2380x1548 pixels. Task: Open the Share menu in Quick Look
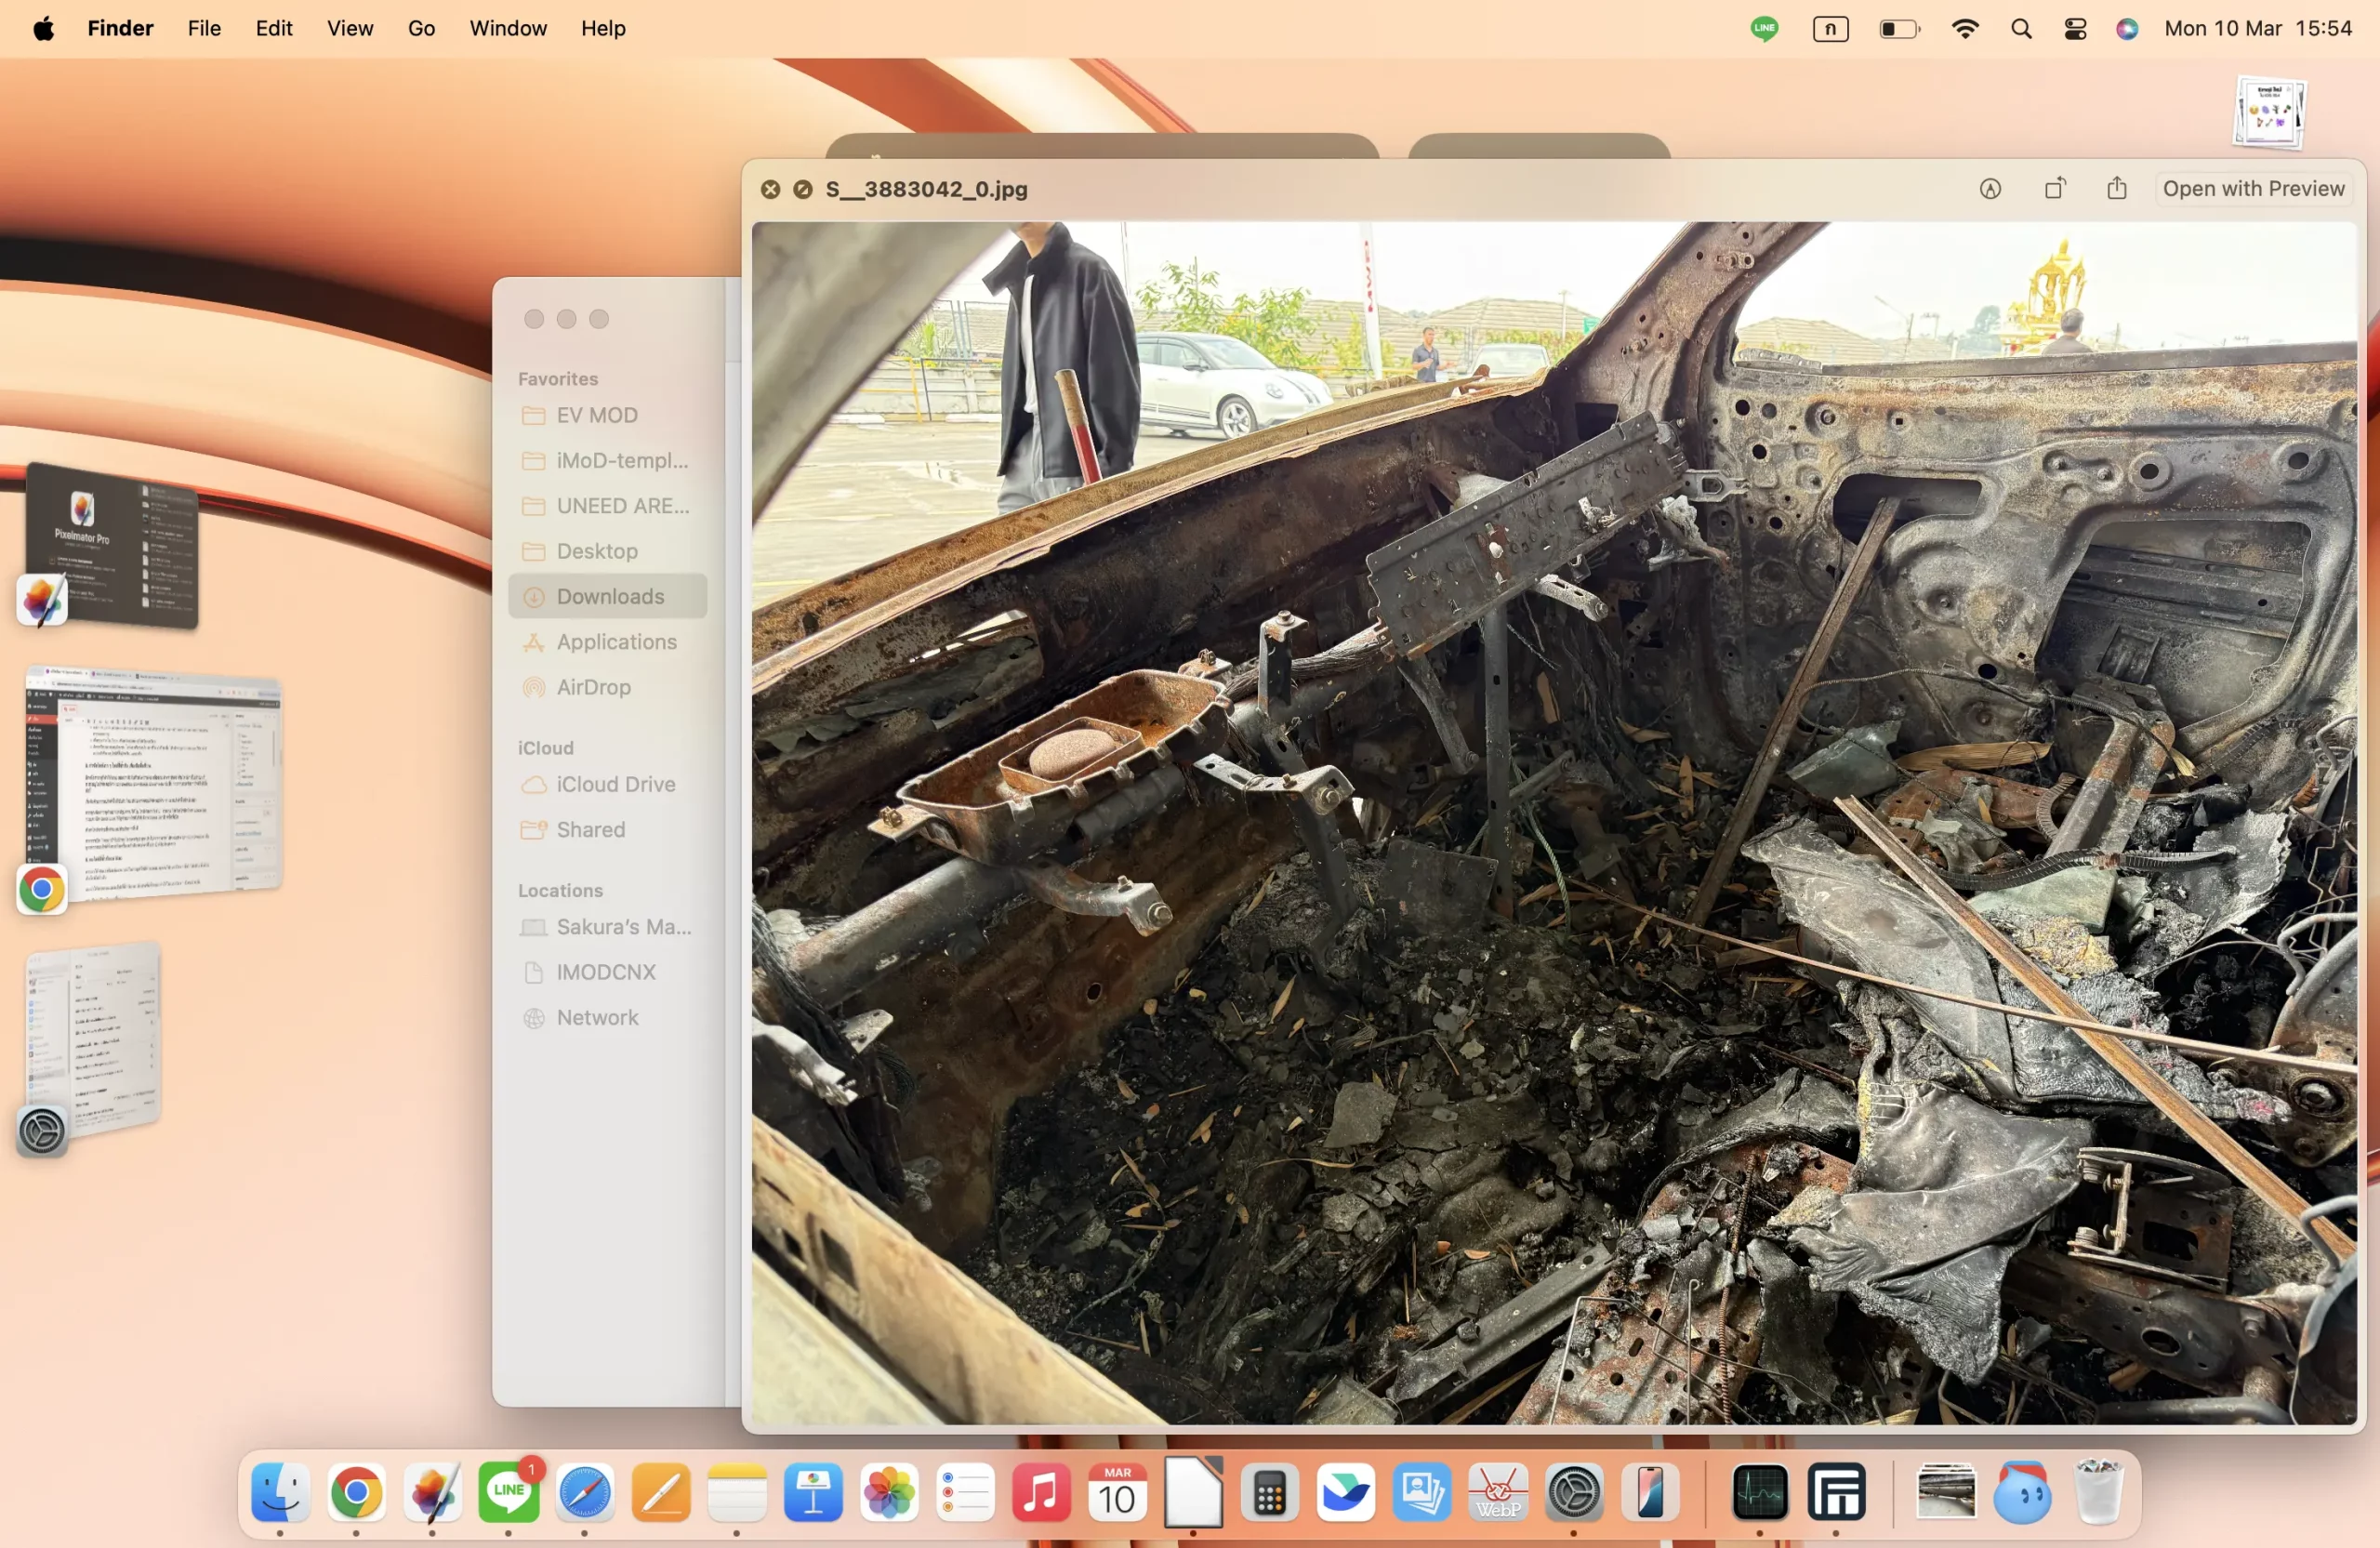pyautogui.click(x=2117, y=189)
